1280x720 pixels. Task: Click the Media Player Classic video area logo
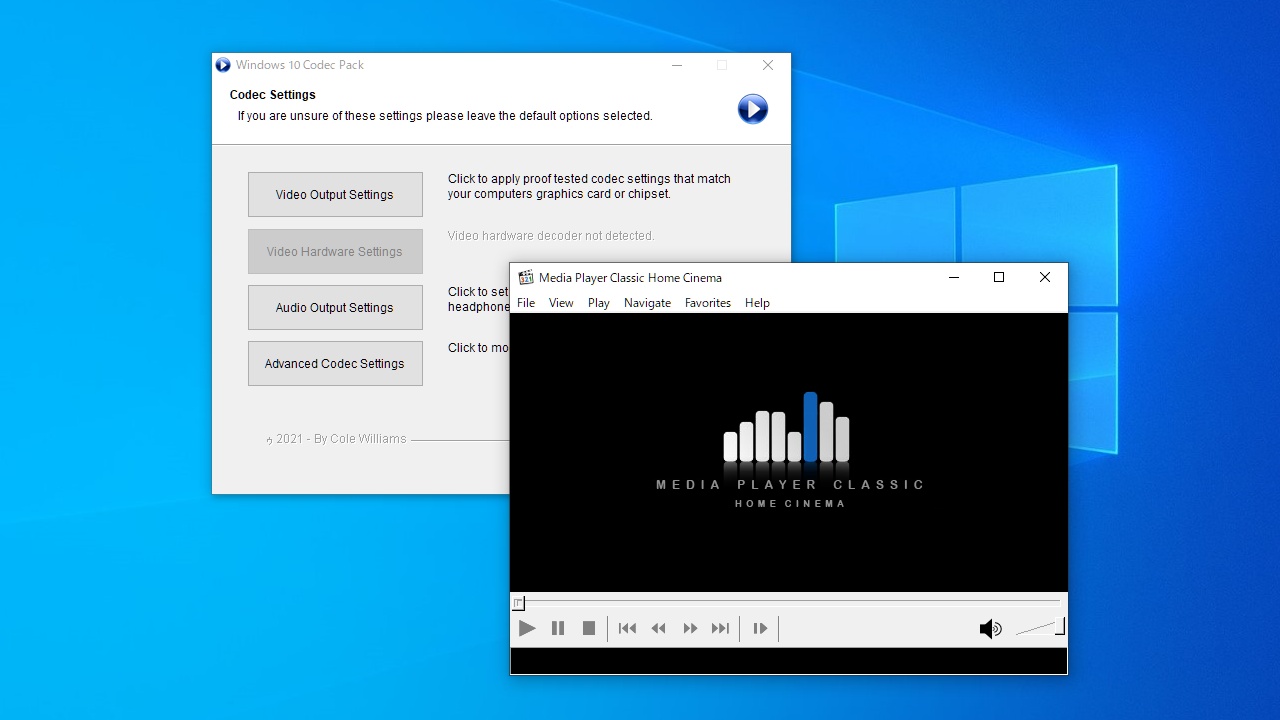click(789, 450)
